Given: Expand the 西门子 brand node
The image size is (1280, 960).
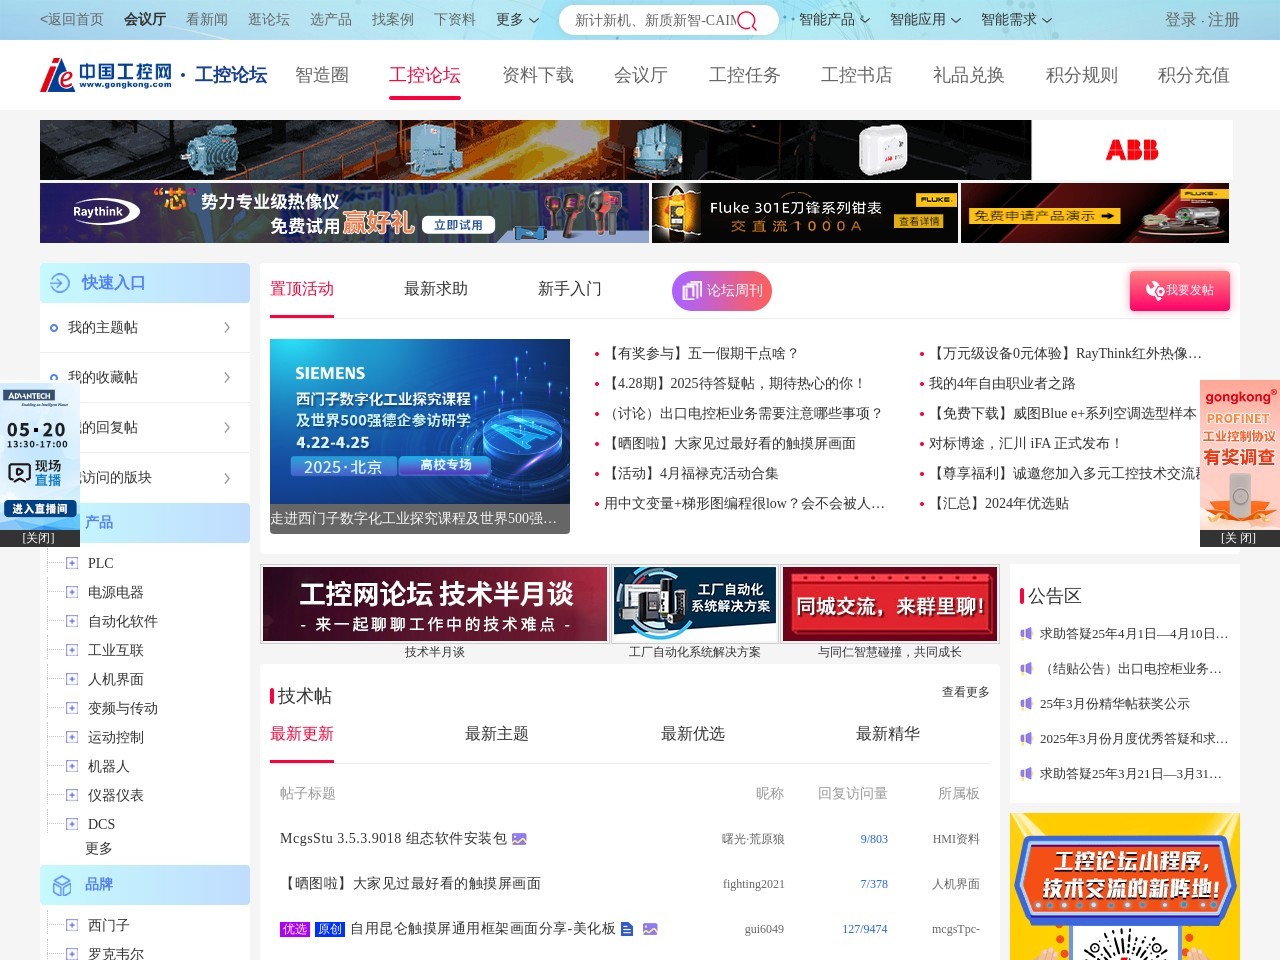Looking at the screenshot, I should [x=72, y=925].
